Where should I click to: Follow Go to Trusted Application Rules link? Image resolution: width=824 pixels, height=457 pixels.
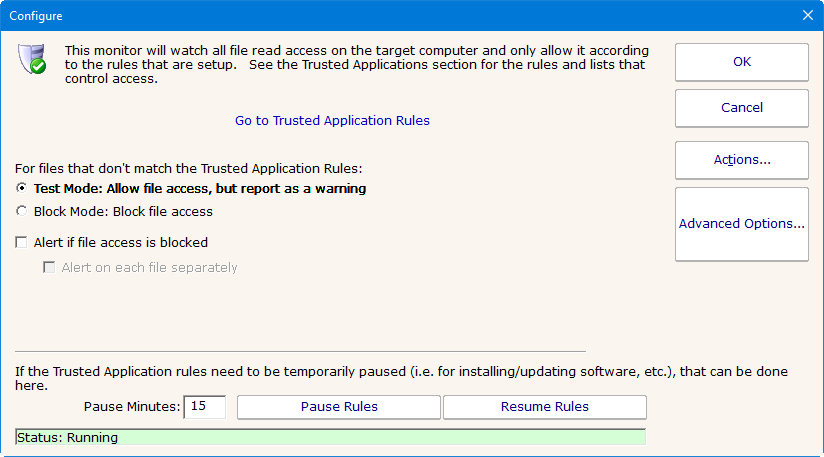[x=332, y=120]
